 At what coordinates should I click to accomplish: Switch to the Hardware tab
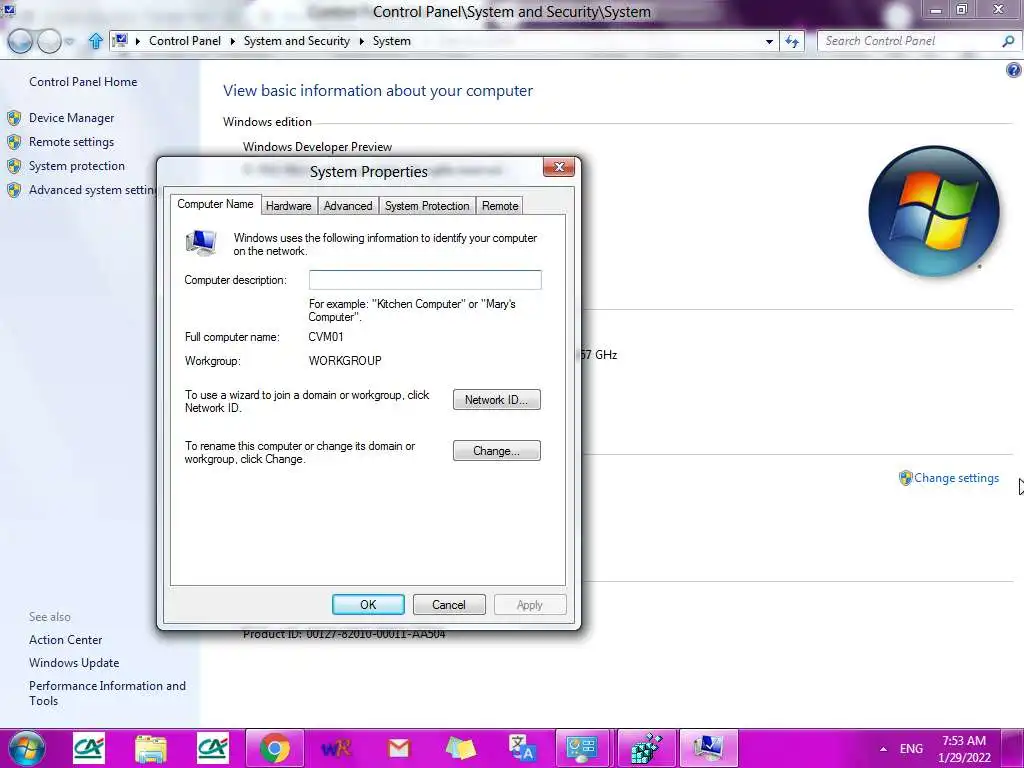(288, 206)
